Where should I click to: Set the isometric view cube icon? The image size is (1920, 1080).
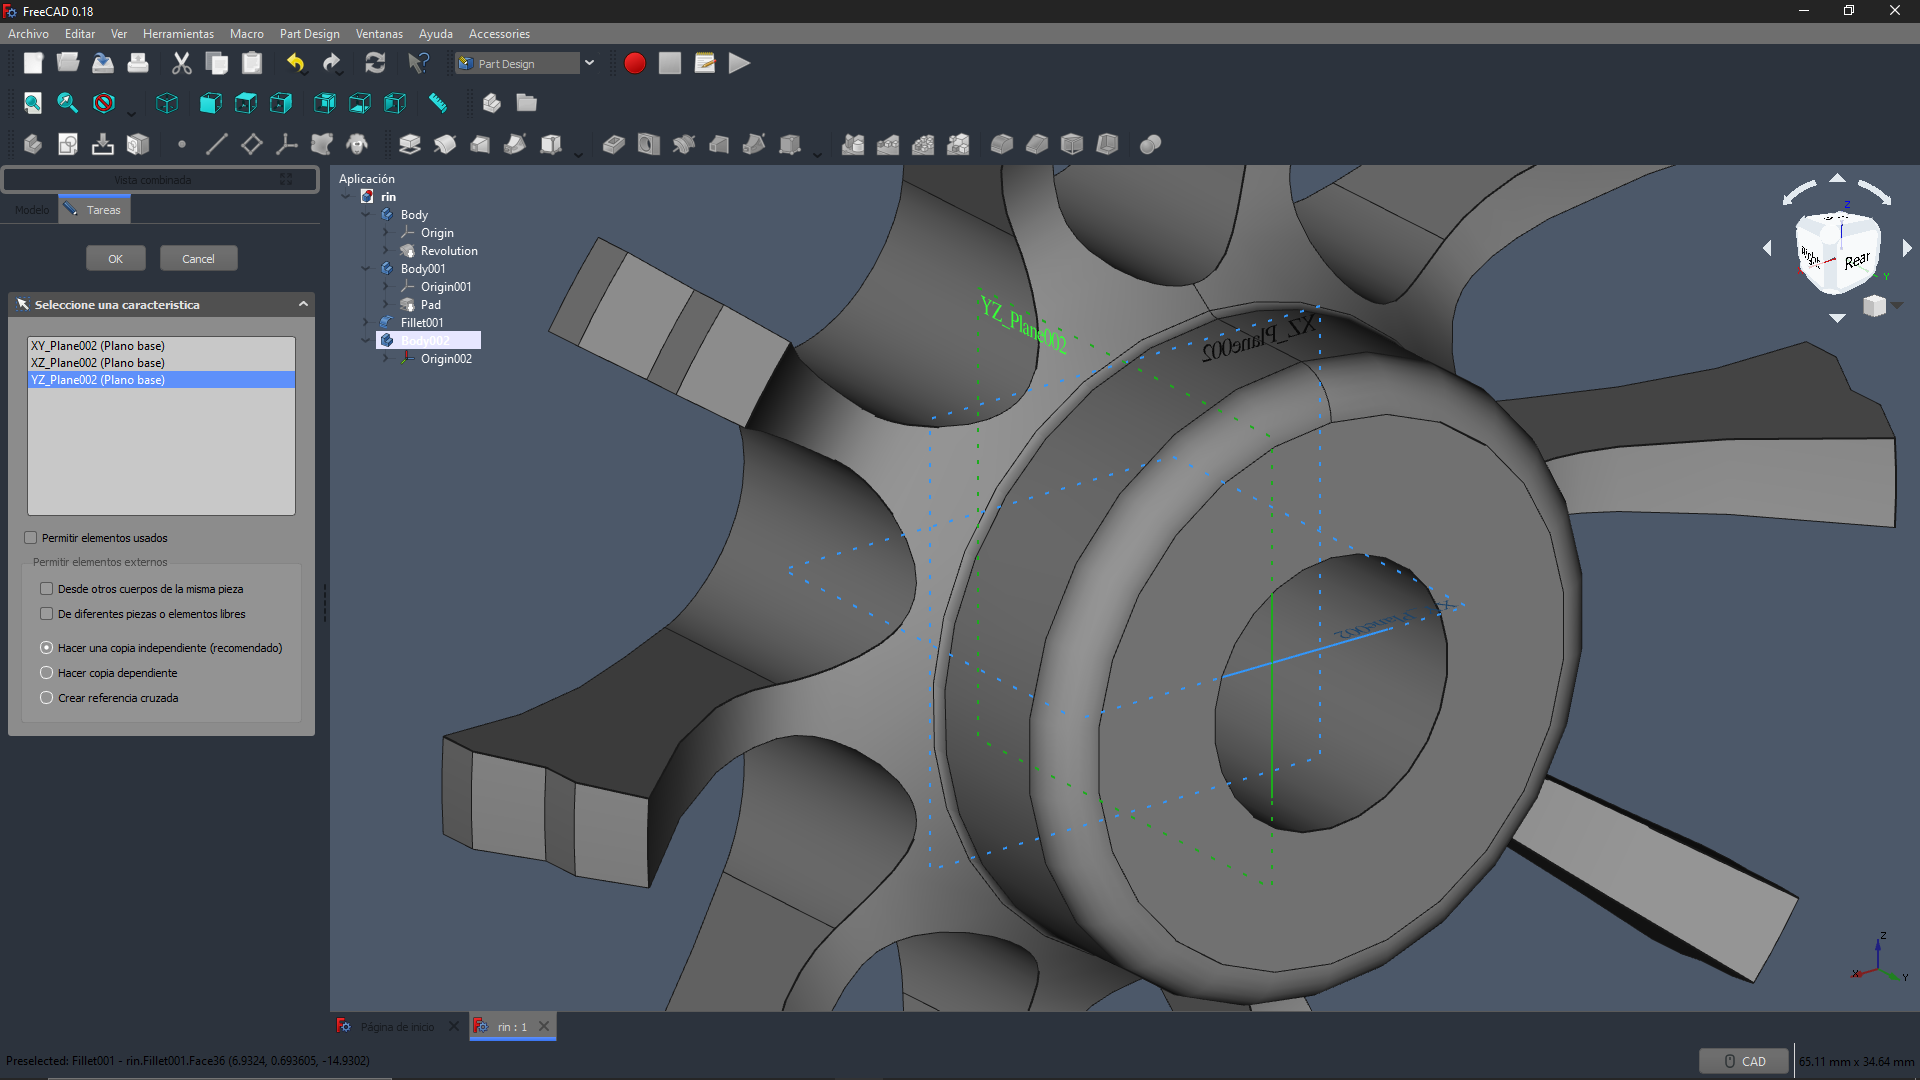[x=167, y=103]
